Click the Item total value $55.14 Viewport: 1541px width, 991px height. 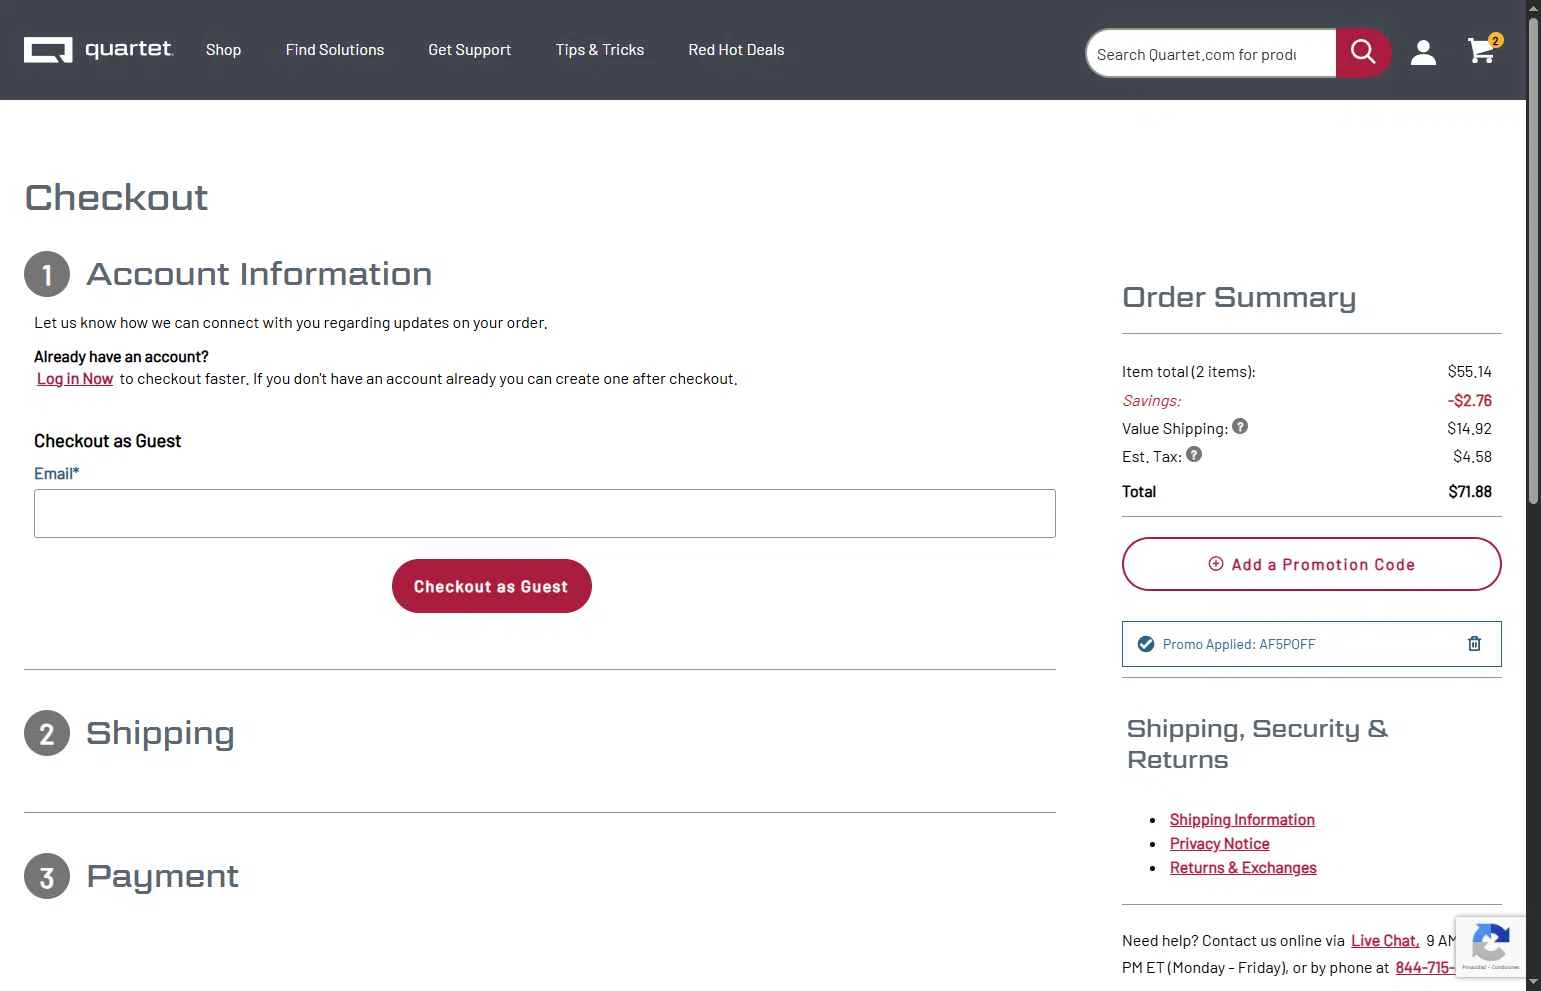point(1470,372)
